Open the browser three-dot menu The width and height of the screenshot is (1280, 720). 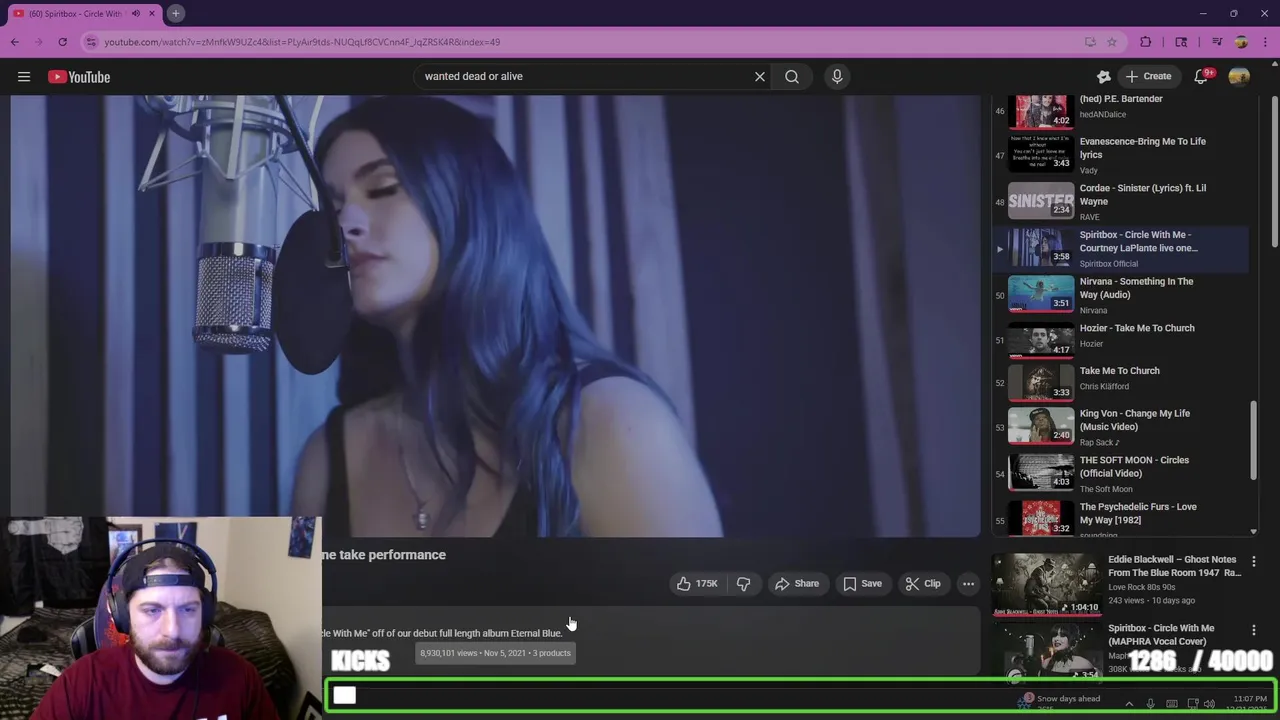pos(1266,42)
